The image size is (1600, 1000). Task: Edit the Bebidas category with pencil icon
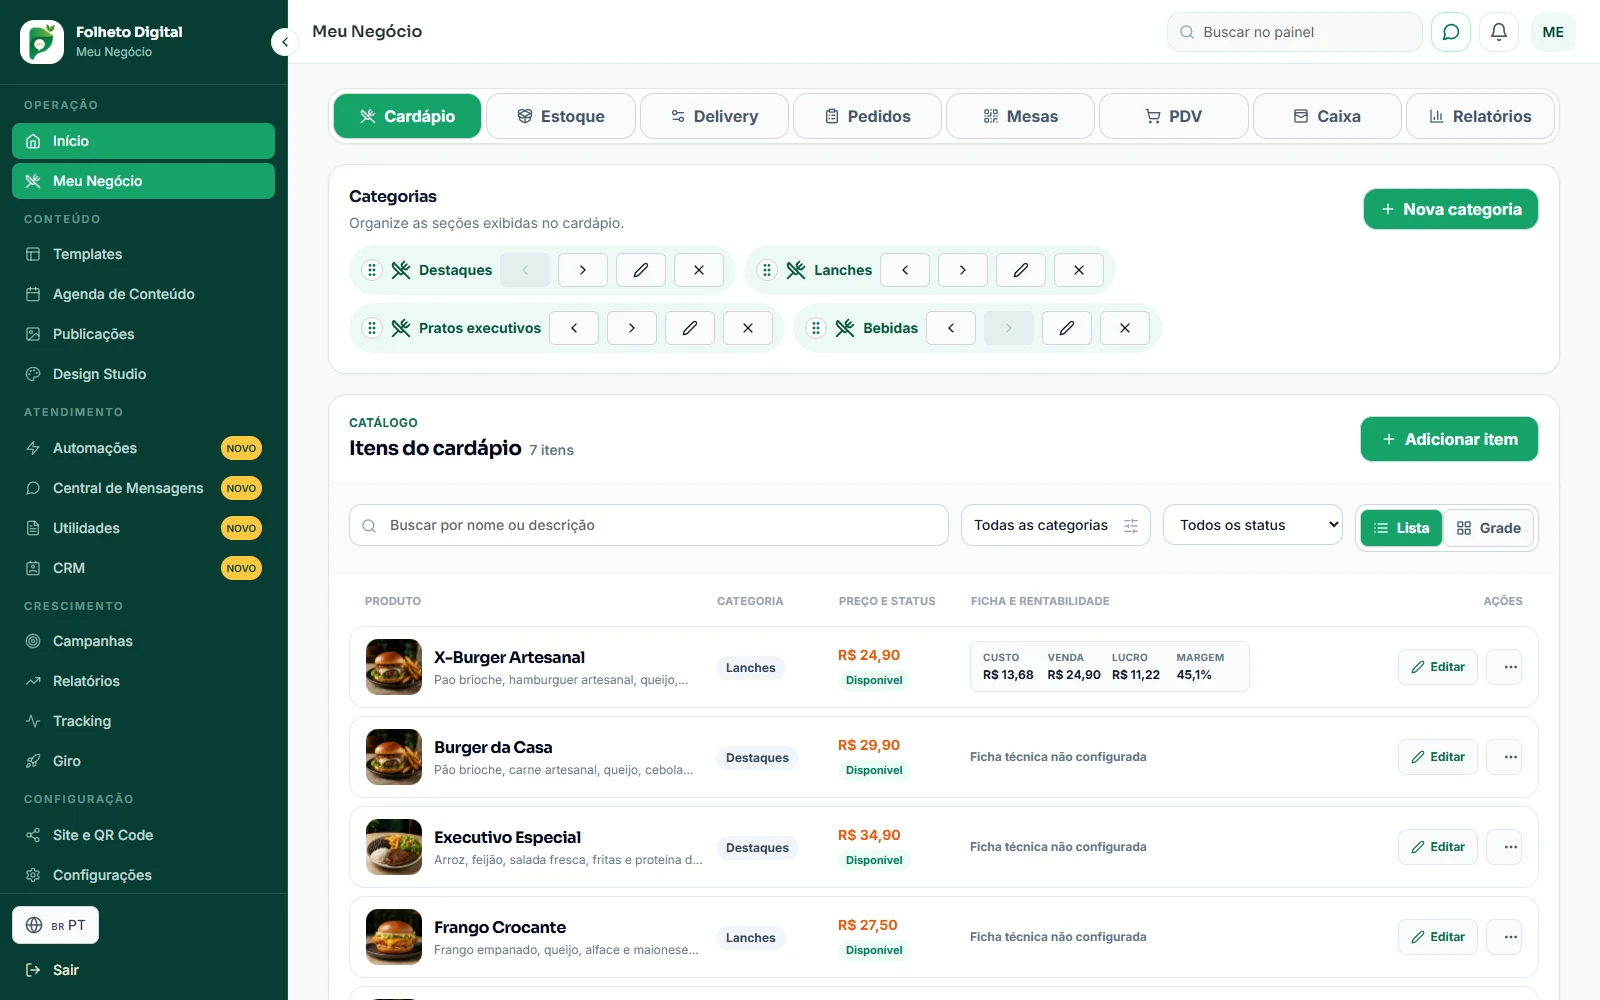[x=1067, y=328]
